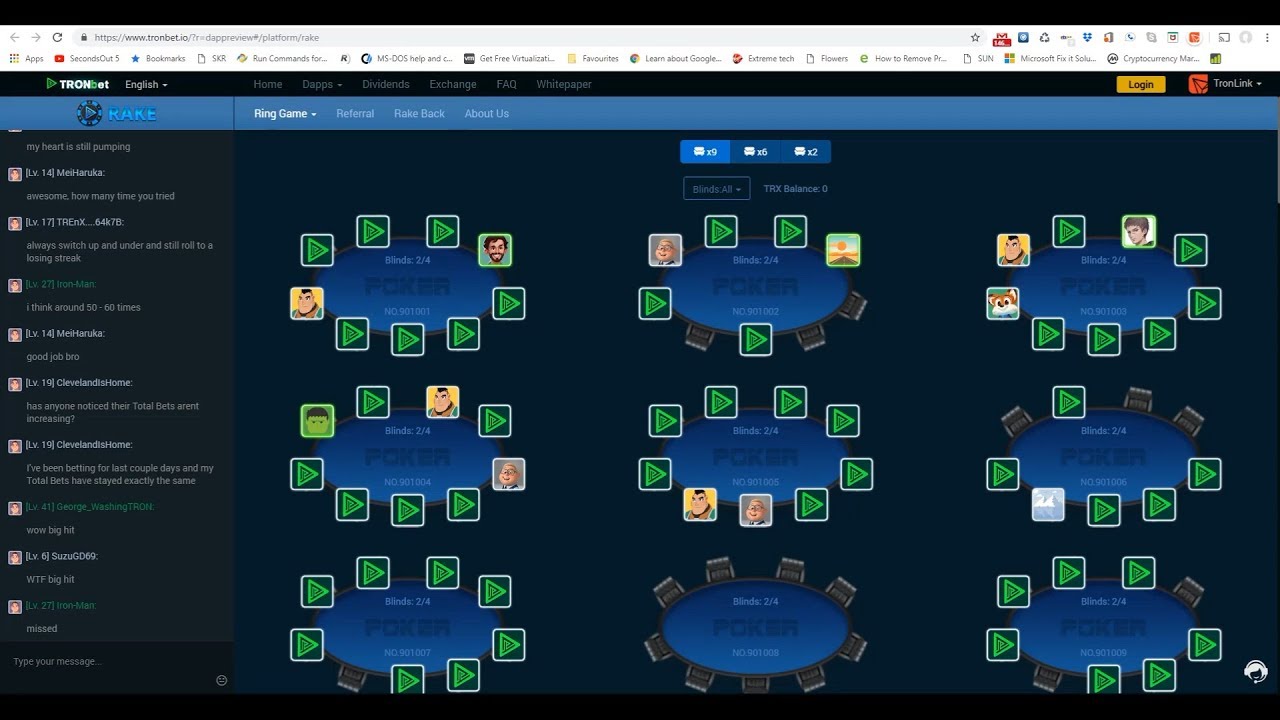
Task: Switch to 6-seat tables (x6)
Action: tap(755, 152)
